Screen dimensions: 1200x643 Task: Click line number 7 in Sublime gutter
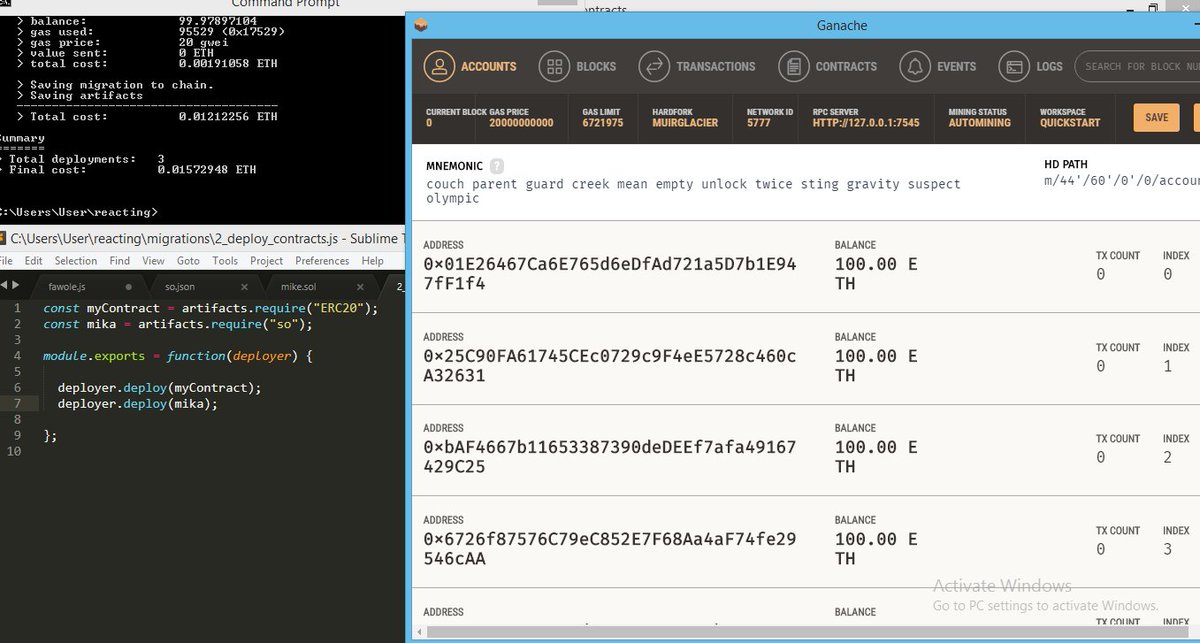19,404
